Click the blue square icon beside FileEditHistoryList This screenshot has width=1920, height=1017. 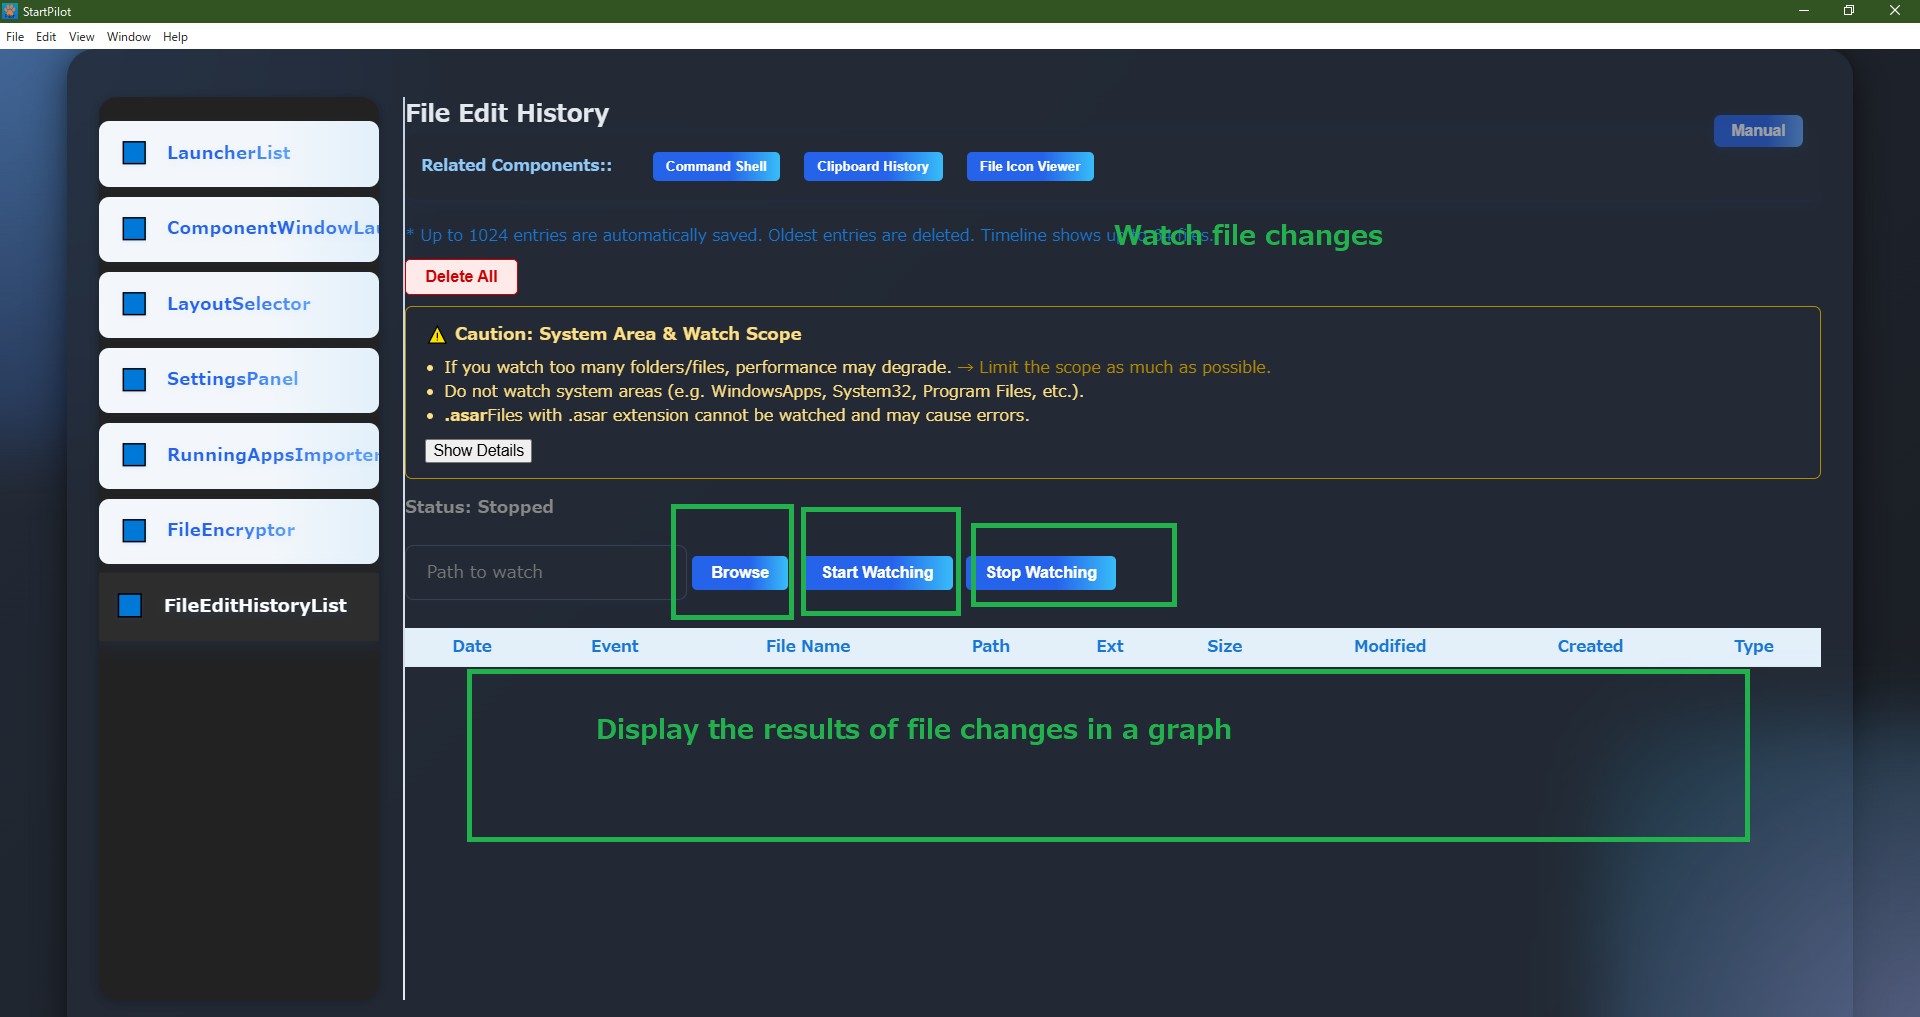(x=130, y=606)
